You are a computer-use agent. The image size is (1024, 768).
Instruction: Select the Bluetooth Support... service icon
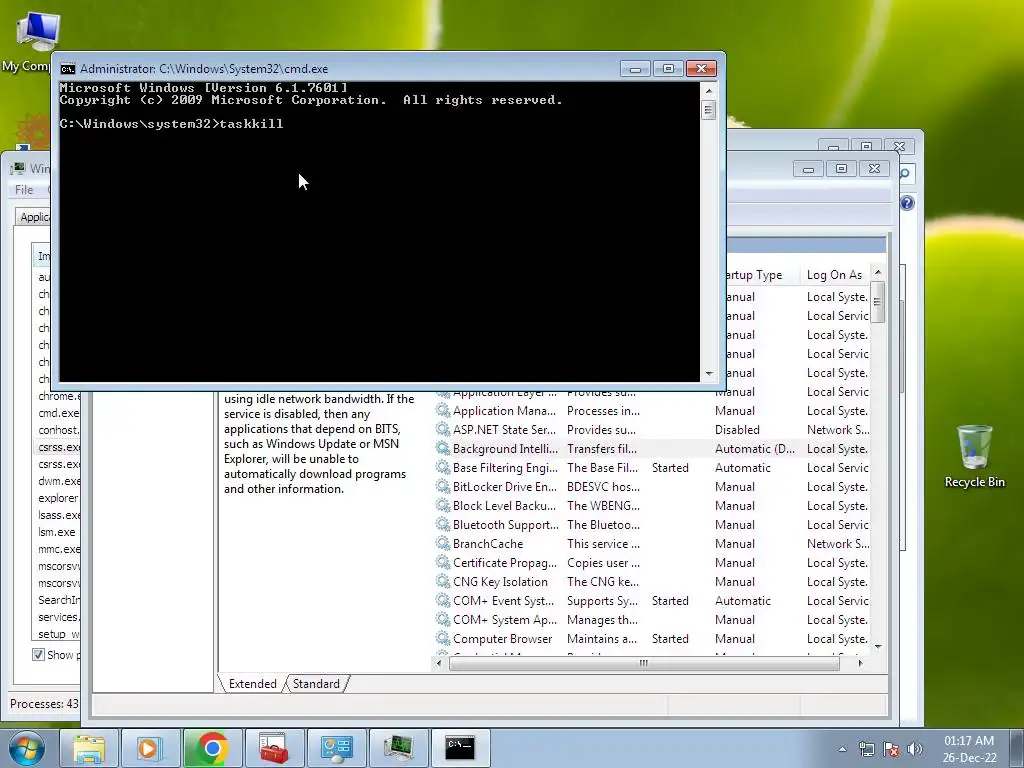pyautogui.click(x=443, y=524)
